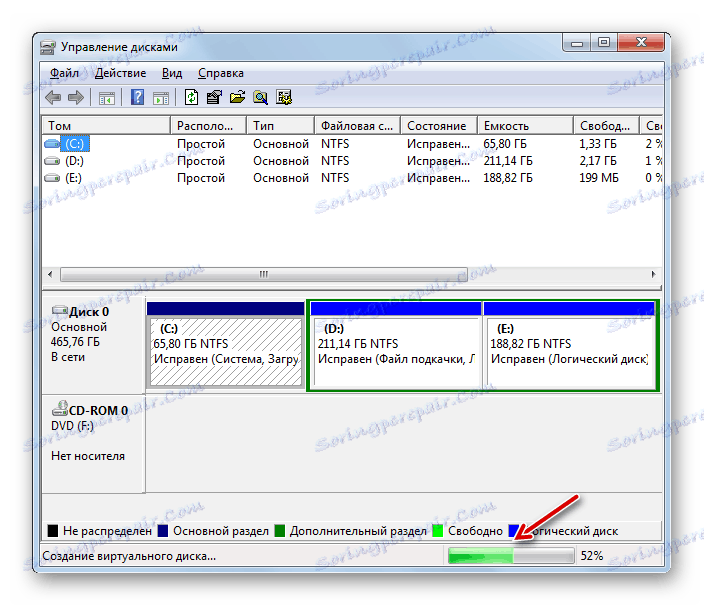Screen dimensions: 704x606
Task: Click the virtual disk creation progress bar
Action: pyautogui.click(x=511, y=556)
